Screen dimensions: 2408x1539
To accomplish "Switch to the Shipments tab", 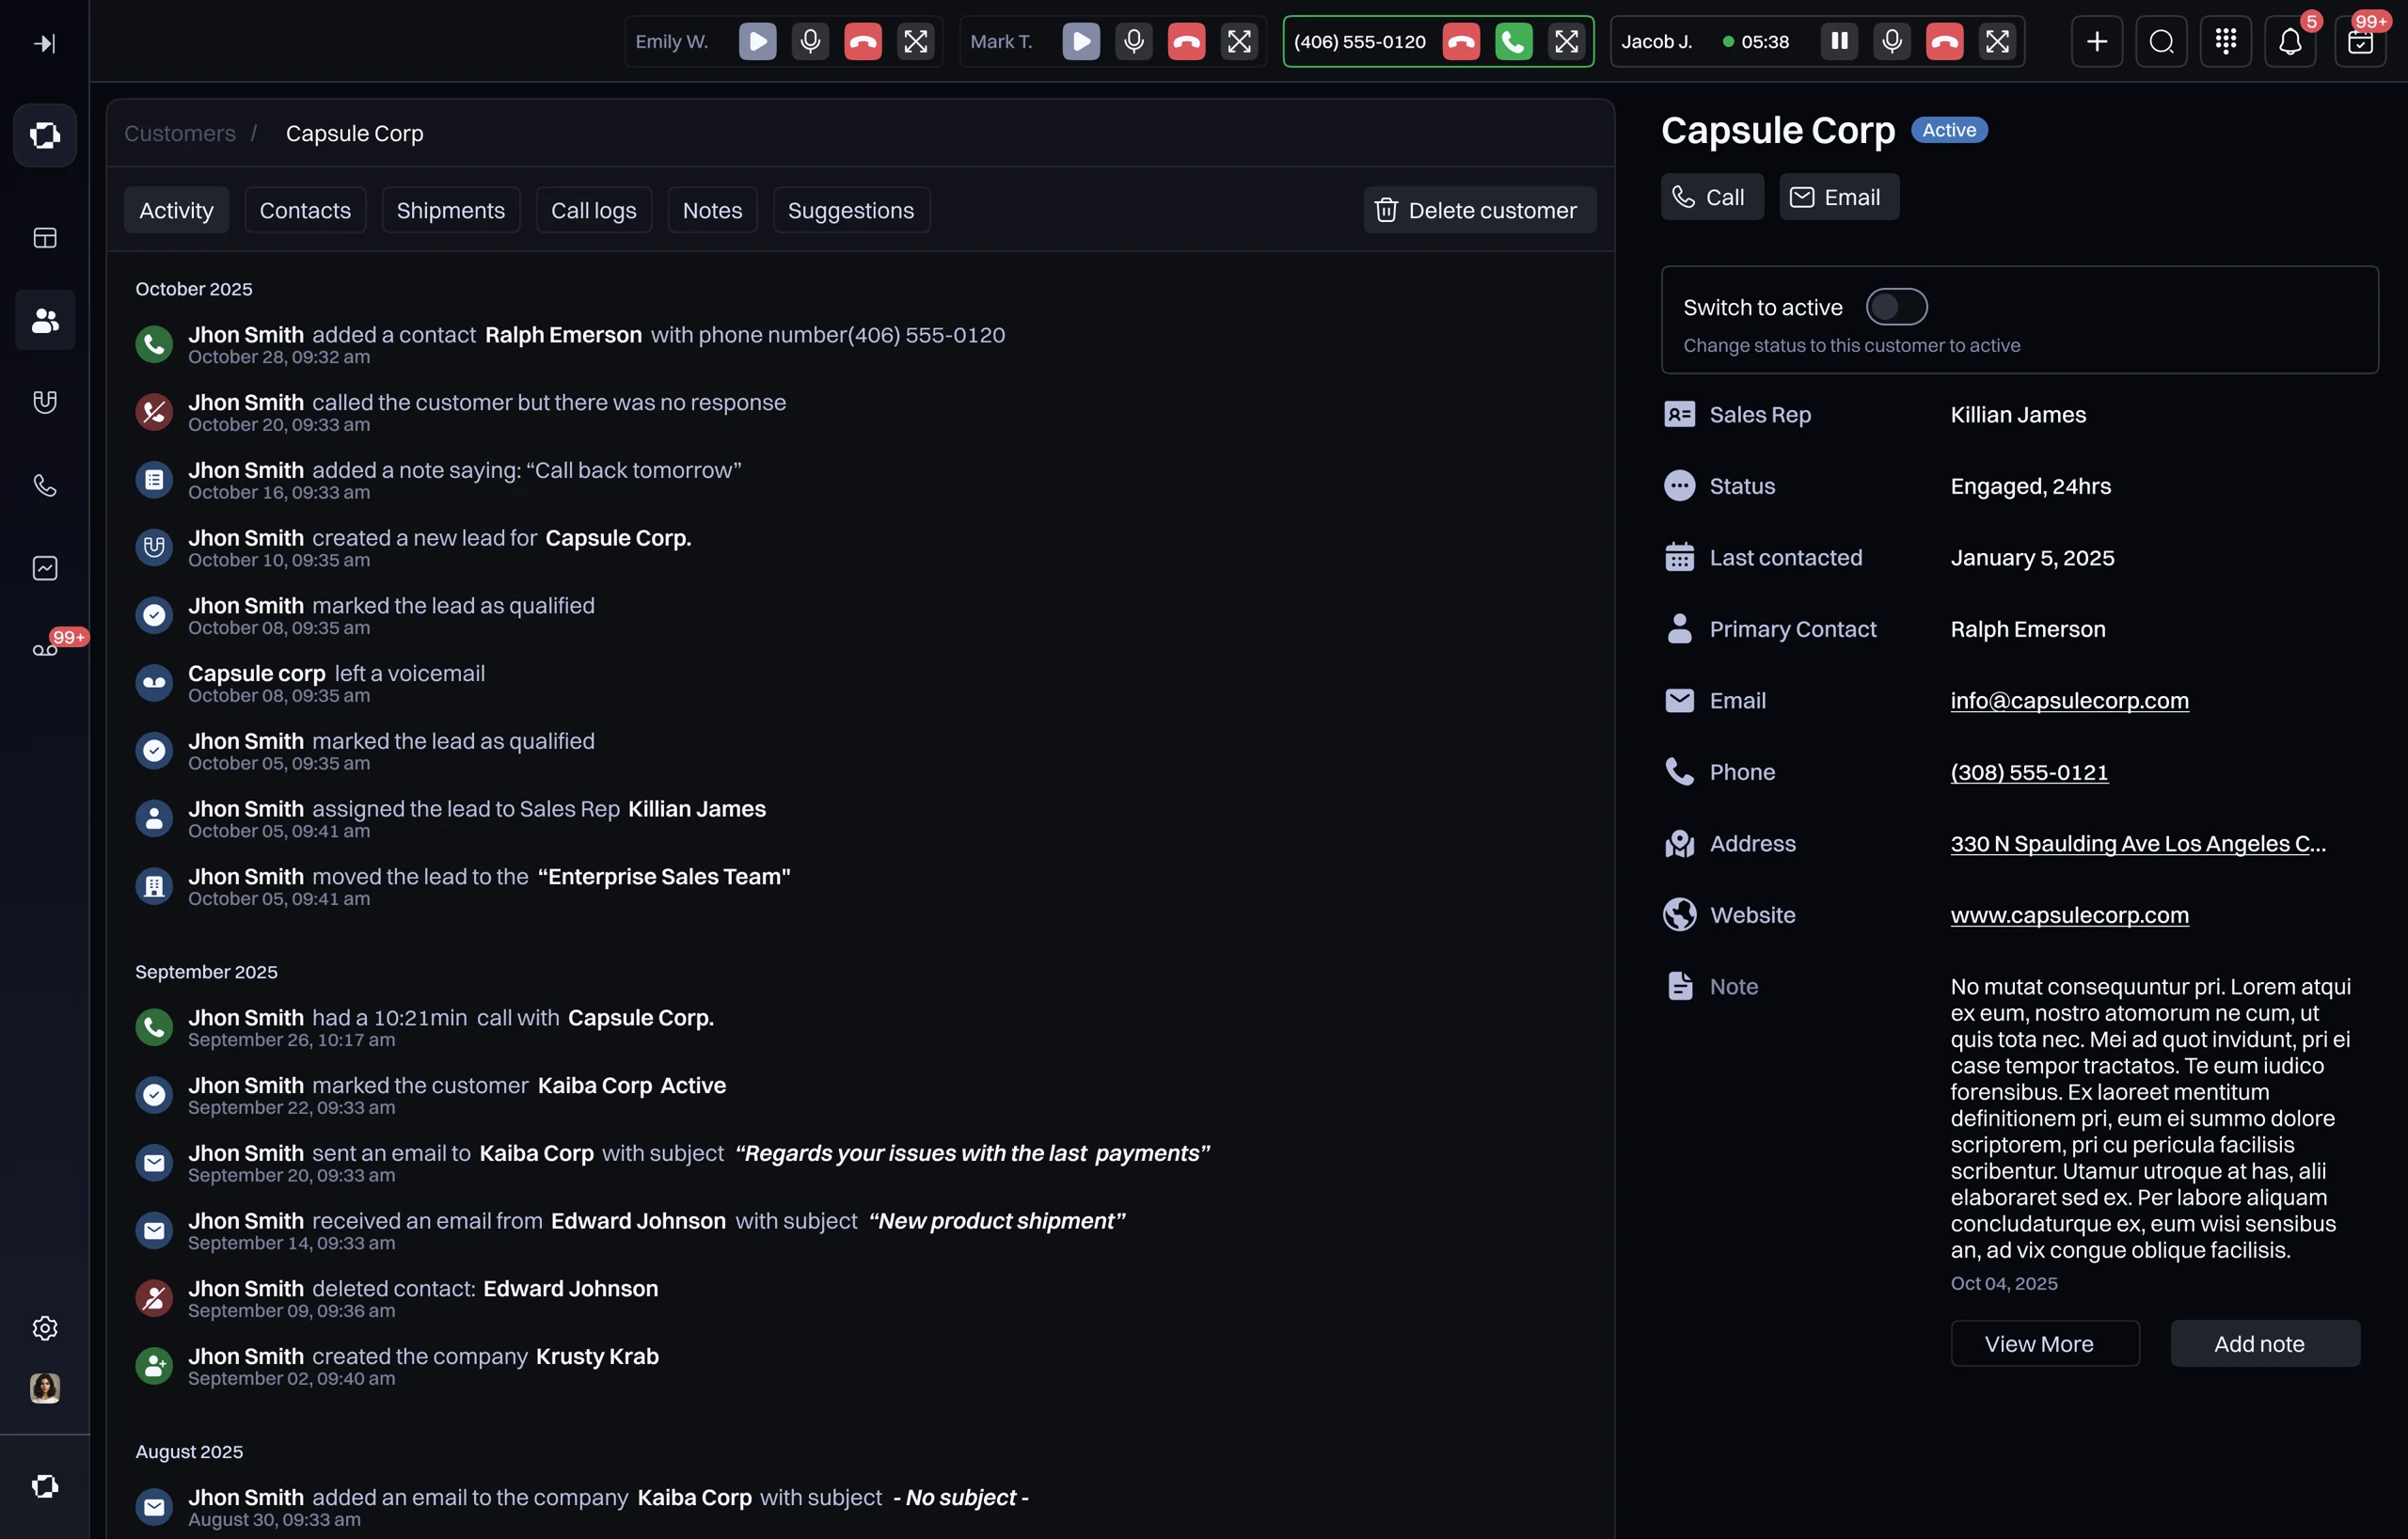I will 451,210.
